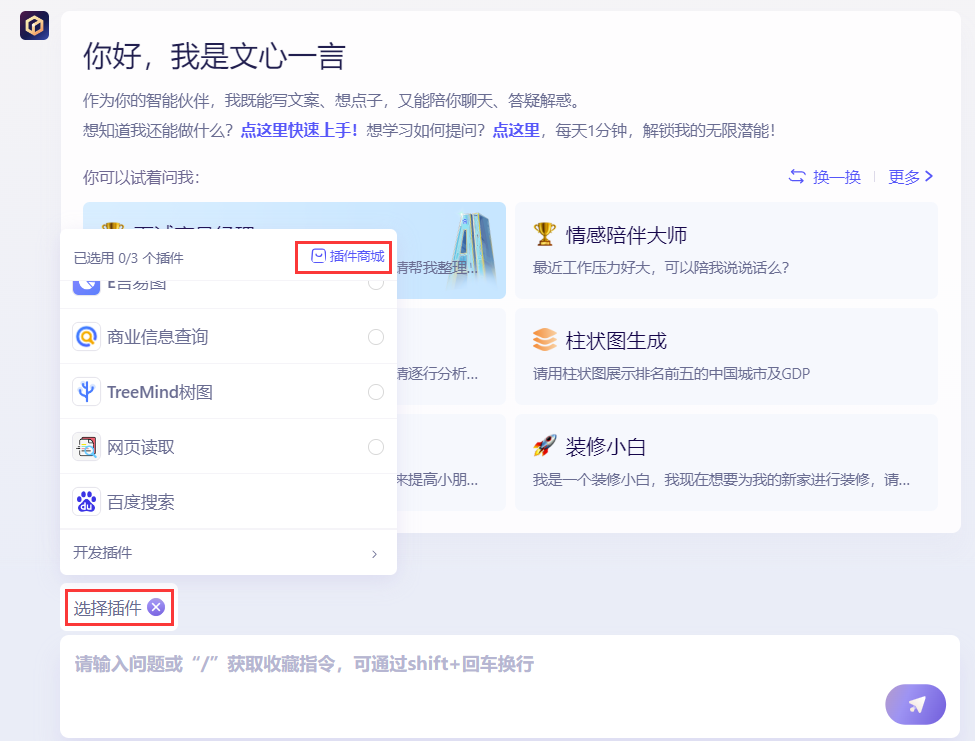The height and width of the screenshot is (741, 975).
Task: Select the TreeMind树图 radio button
Action: pos(376,392)
